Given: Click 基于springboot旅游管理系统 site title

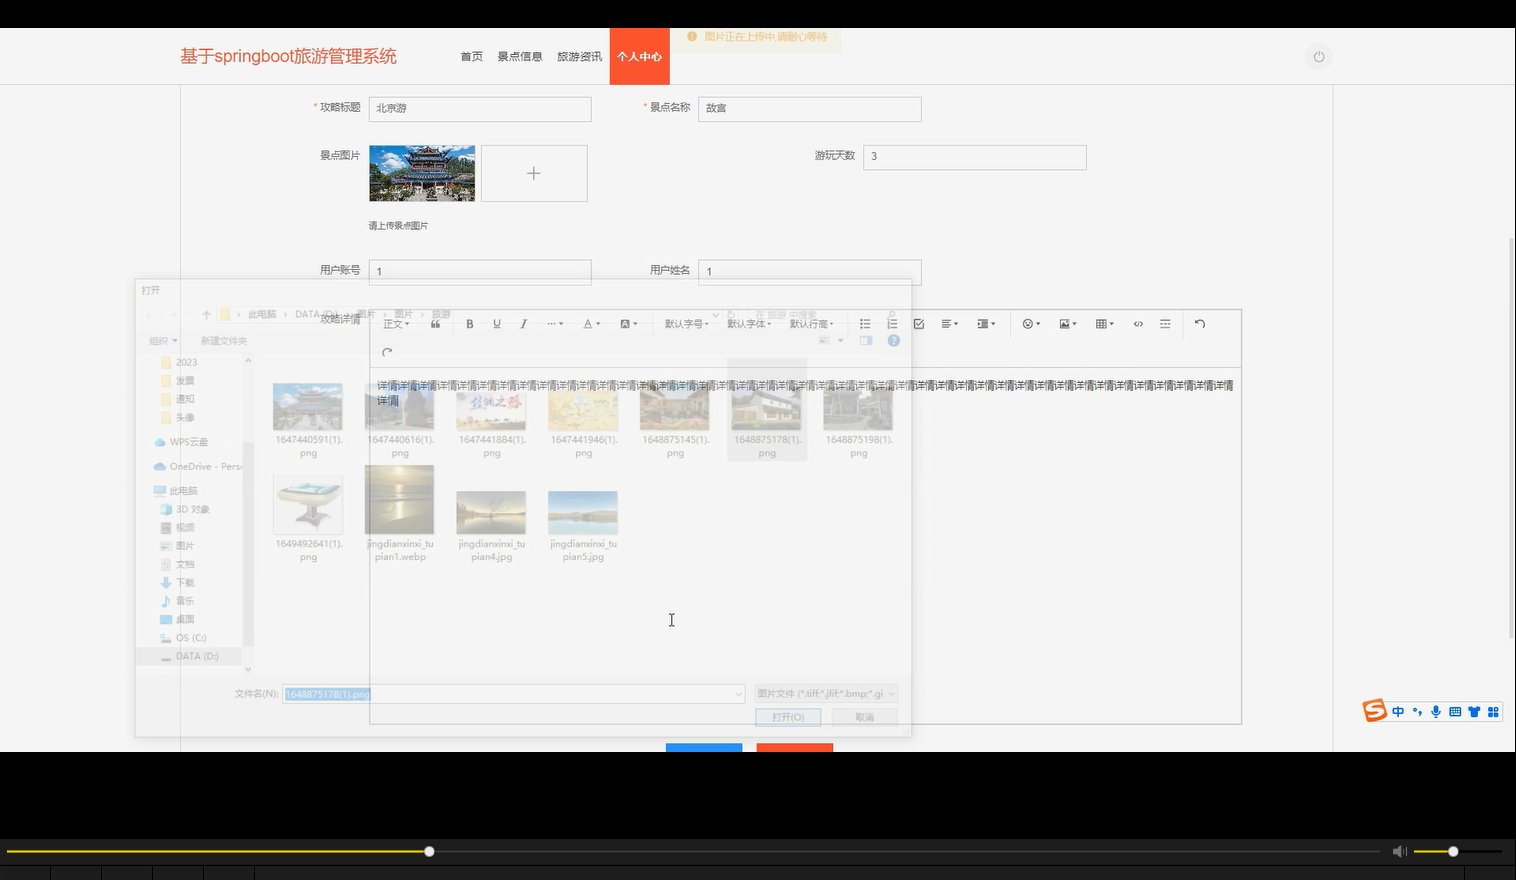Looking at the screenshot, I should 288,56.
